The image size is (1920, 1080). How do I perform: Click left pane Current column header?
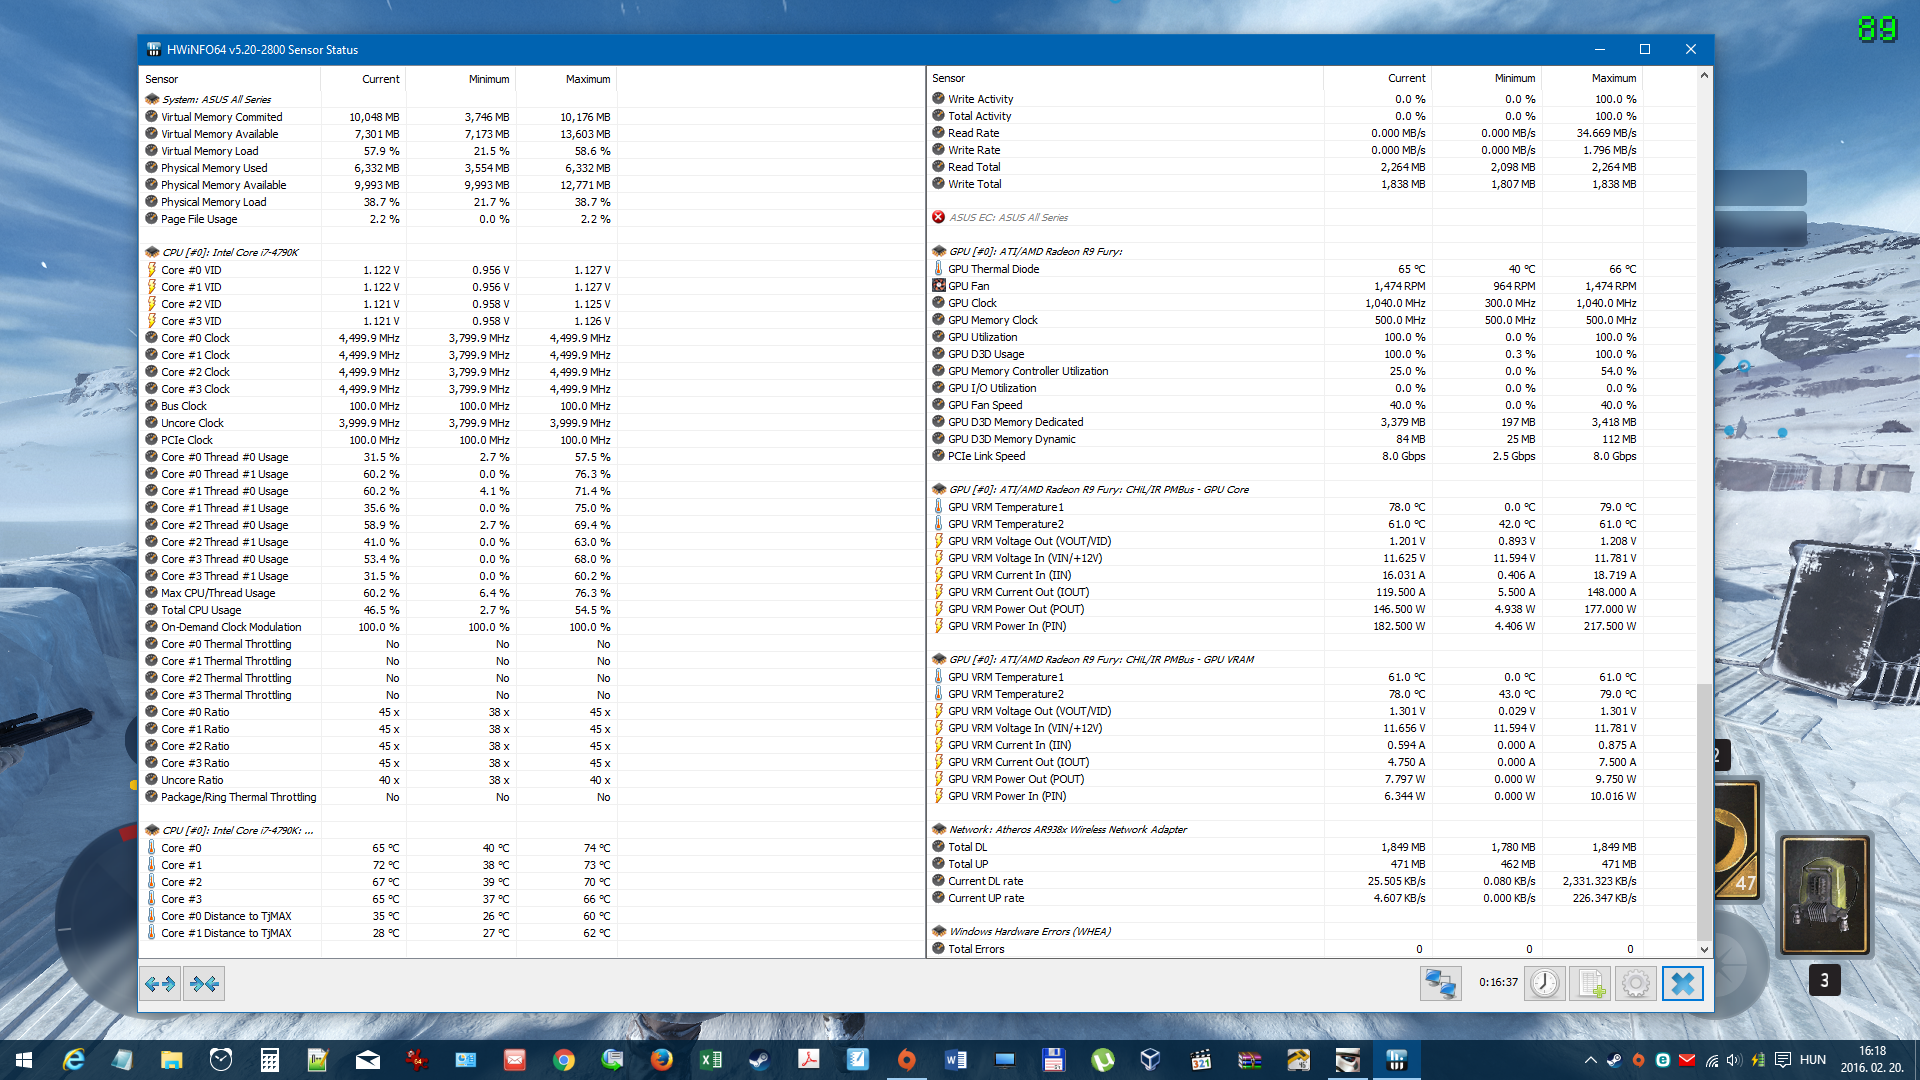pos(363,79)
